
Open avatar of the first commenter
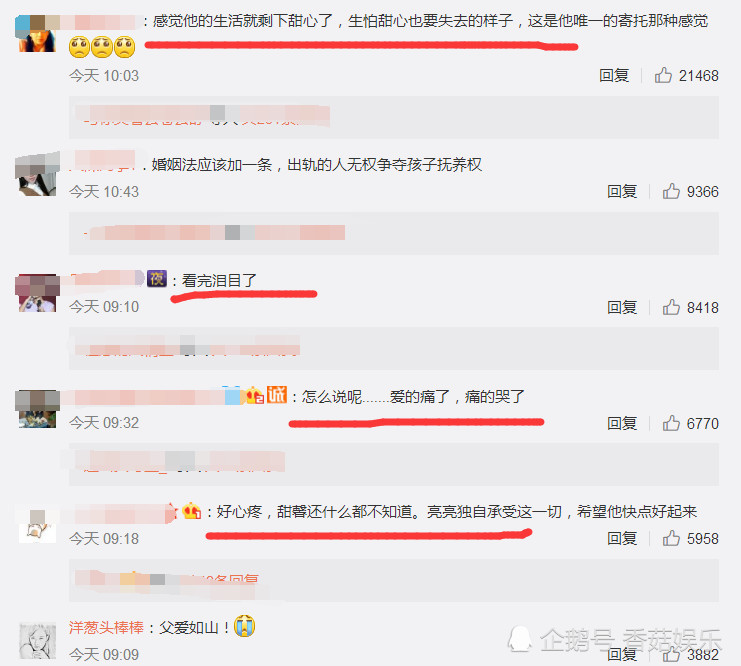37,33
